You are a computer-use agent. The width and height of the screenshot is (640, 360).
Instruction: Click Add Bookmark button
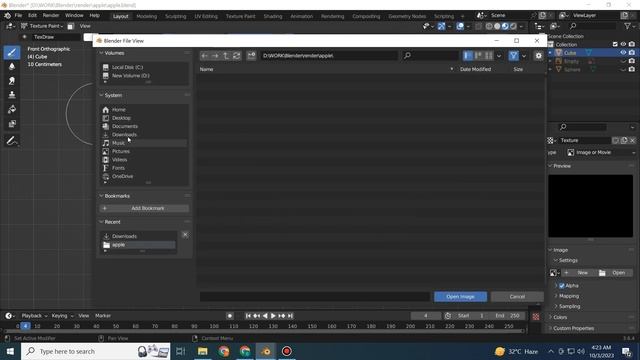144,208
